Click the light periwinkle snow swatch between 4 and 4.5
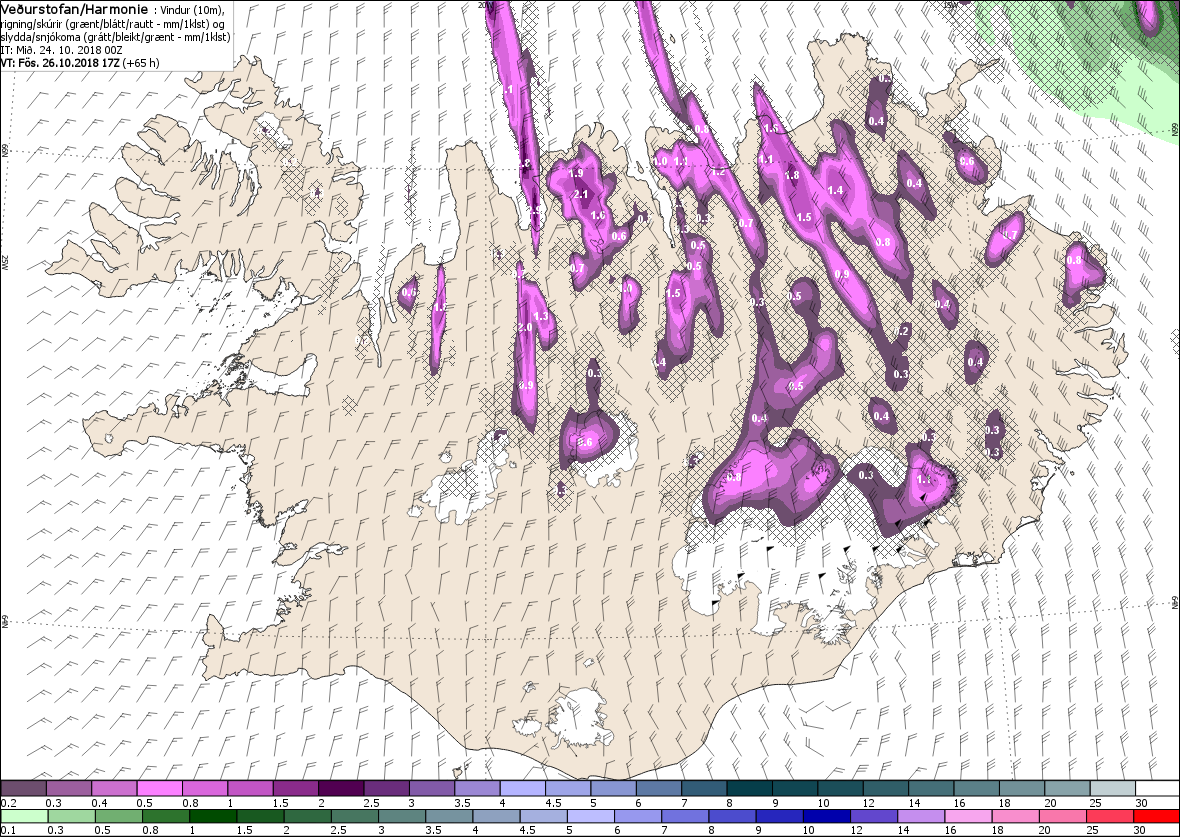 pos(522,788)
